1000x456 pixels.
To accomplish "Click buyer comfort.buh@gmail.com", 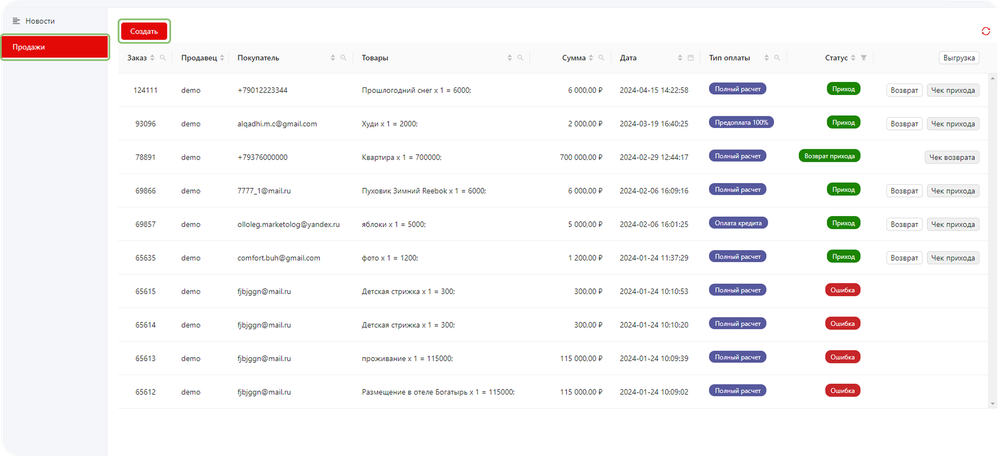I will point(279,258).
